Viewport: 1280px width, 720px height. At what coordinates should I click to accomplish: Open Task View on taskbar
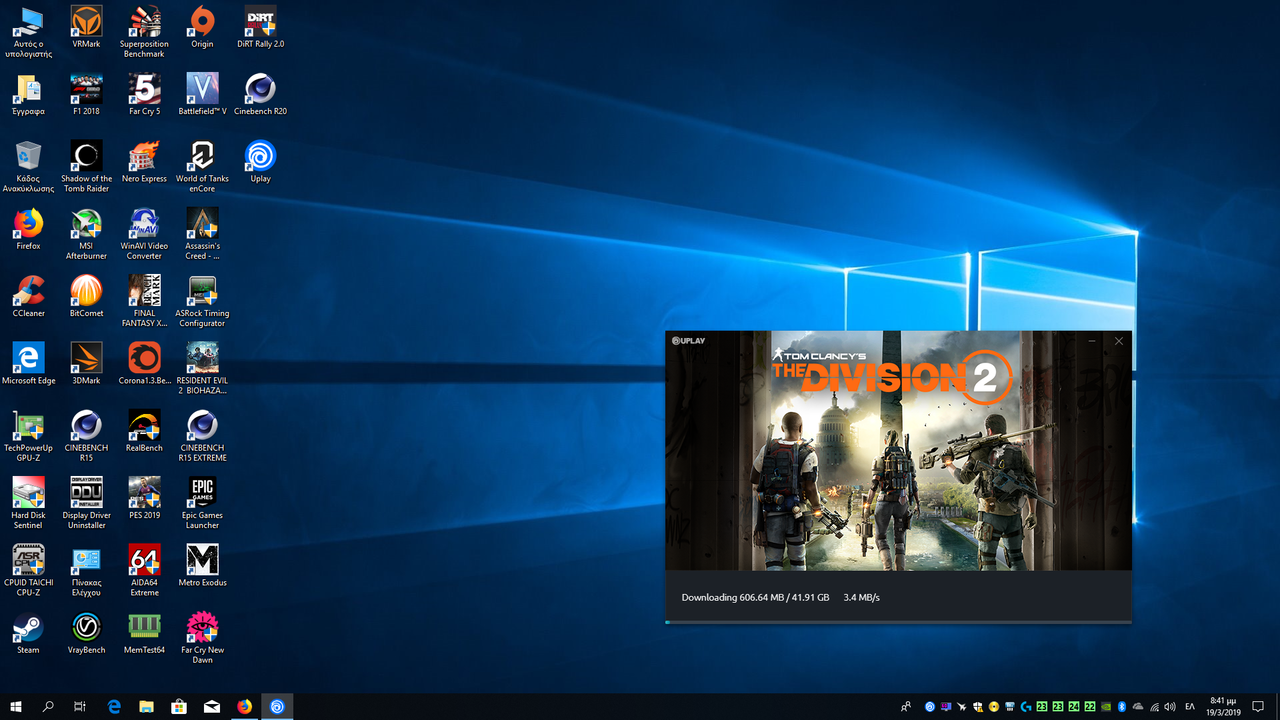80,707
